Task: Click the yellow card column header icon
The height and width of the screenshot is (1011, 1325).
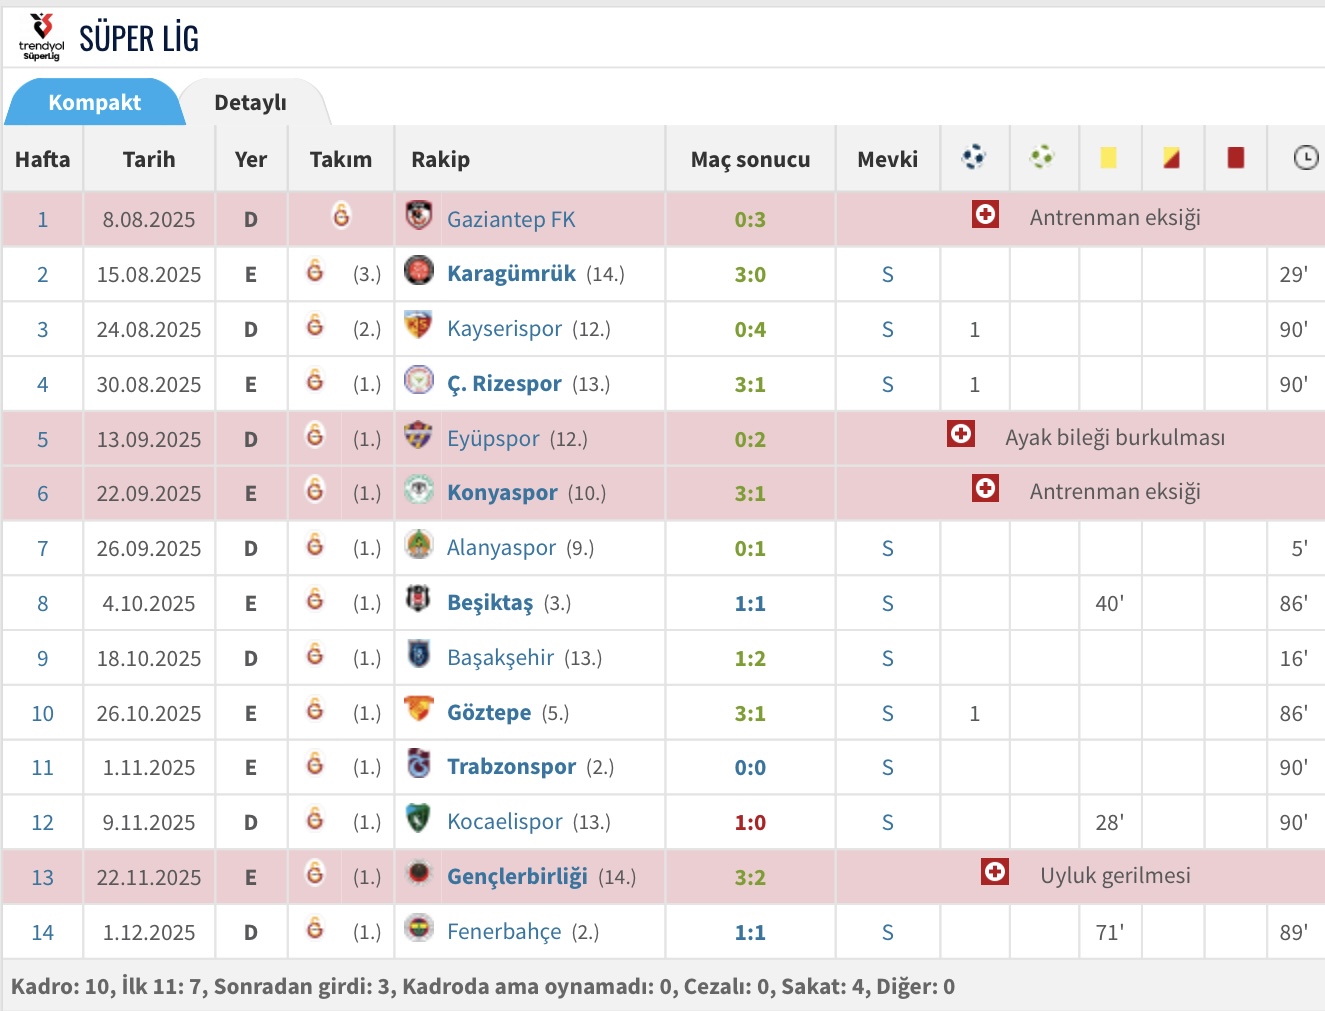Action: tap(1108, 157)
